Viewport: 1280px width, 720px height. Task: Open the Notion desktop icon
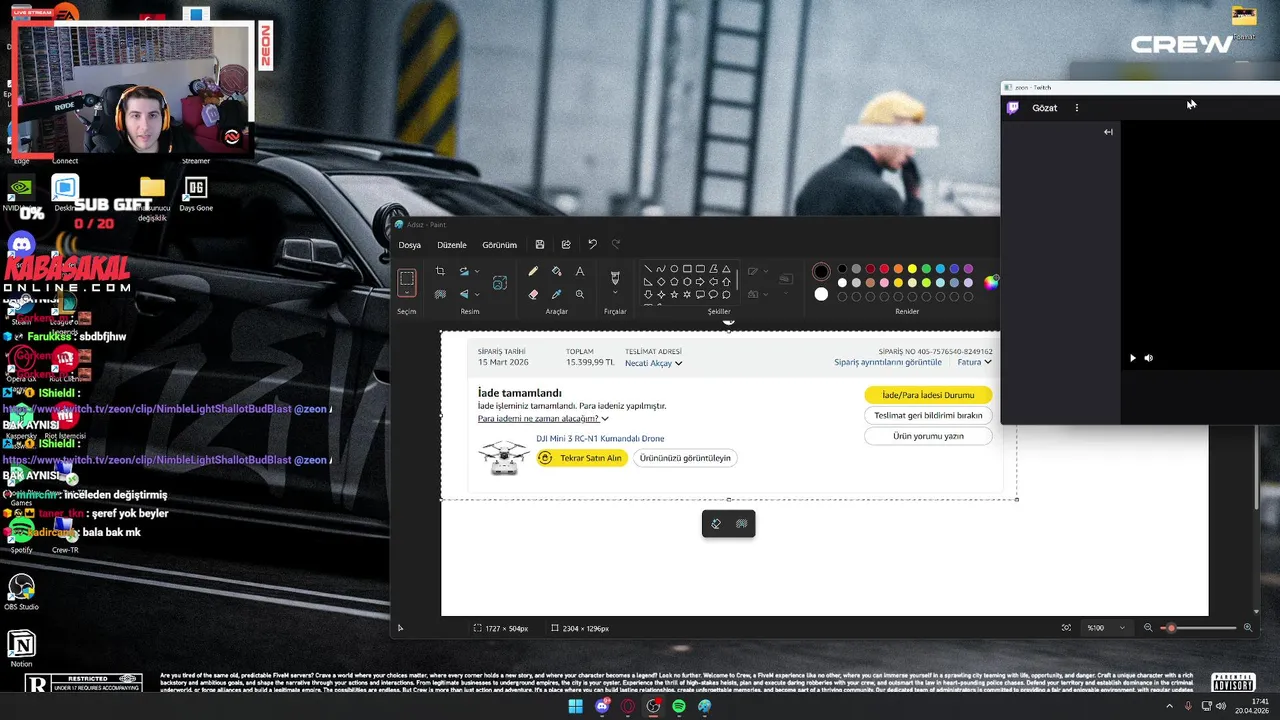pyautogui.click(x=21, y=643)
